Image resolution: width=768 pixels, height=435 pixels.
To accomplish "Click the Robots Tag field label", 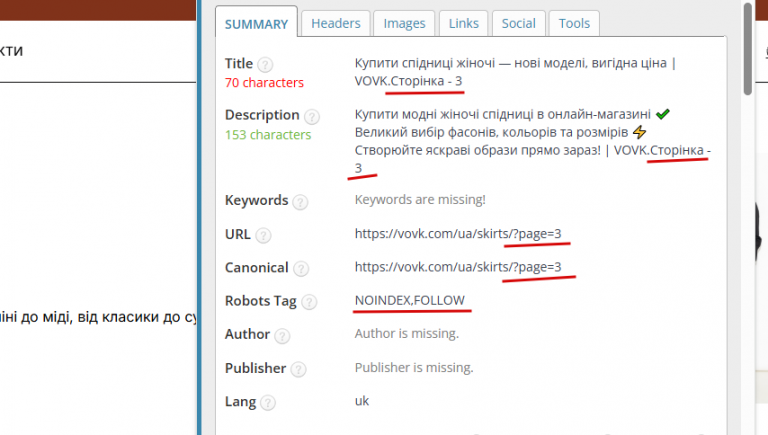I will [x=261, y=301].
